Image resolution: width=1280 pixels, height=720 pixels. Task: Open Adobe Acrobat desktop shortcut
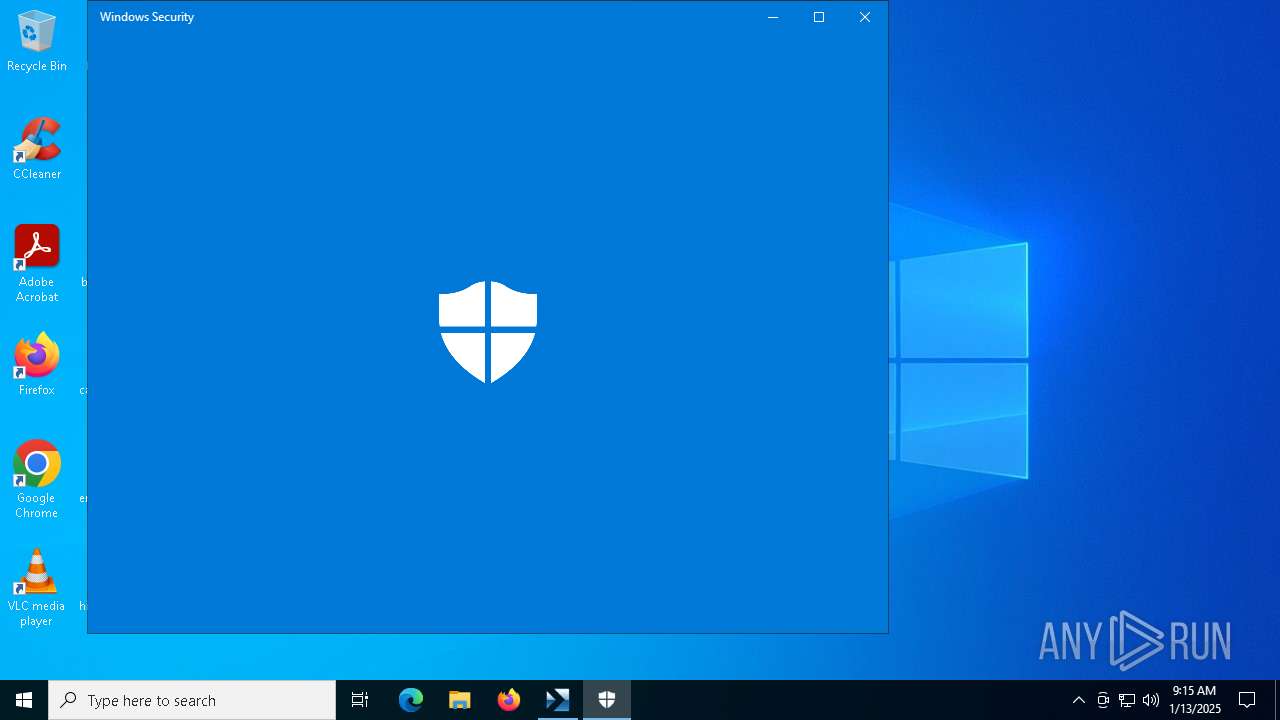[37, 264]
